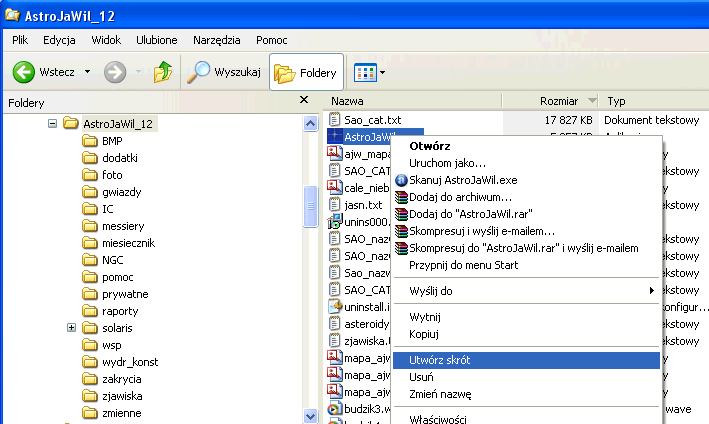Click the folder tree scrollbar thumb
The width and height of the screenshot is (709, 424).
point(311,206)
